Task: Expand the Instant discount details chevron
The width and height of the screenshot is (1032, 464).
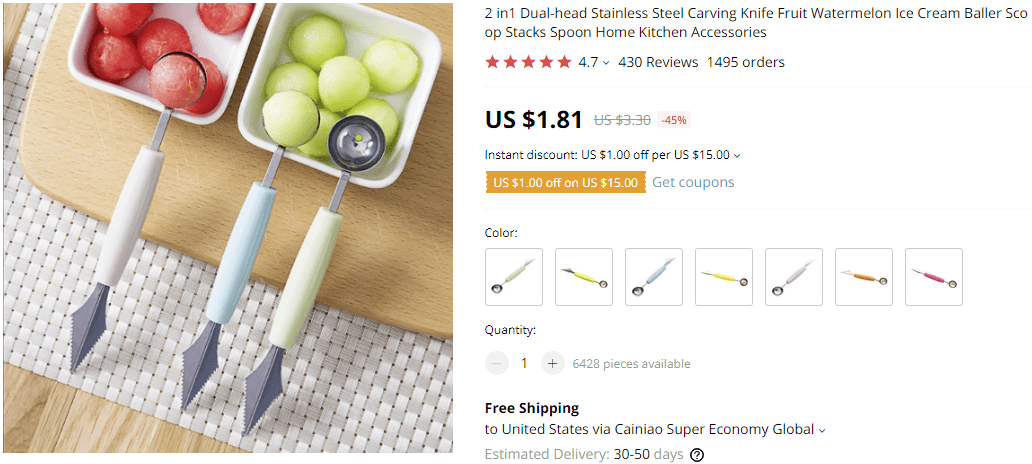Action: [x=737, y=156]
